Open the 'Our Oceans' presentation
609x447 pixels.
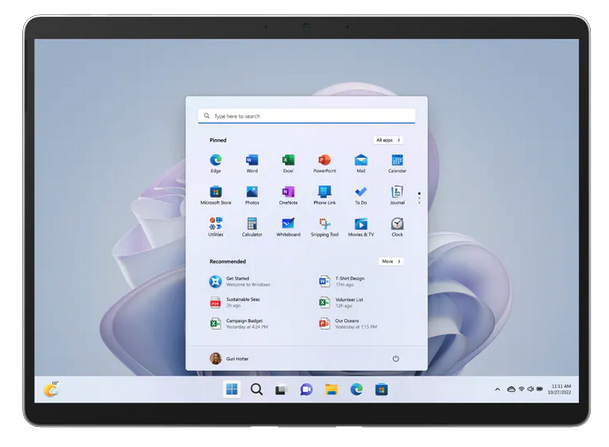[348, 324]
